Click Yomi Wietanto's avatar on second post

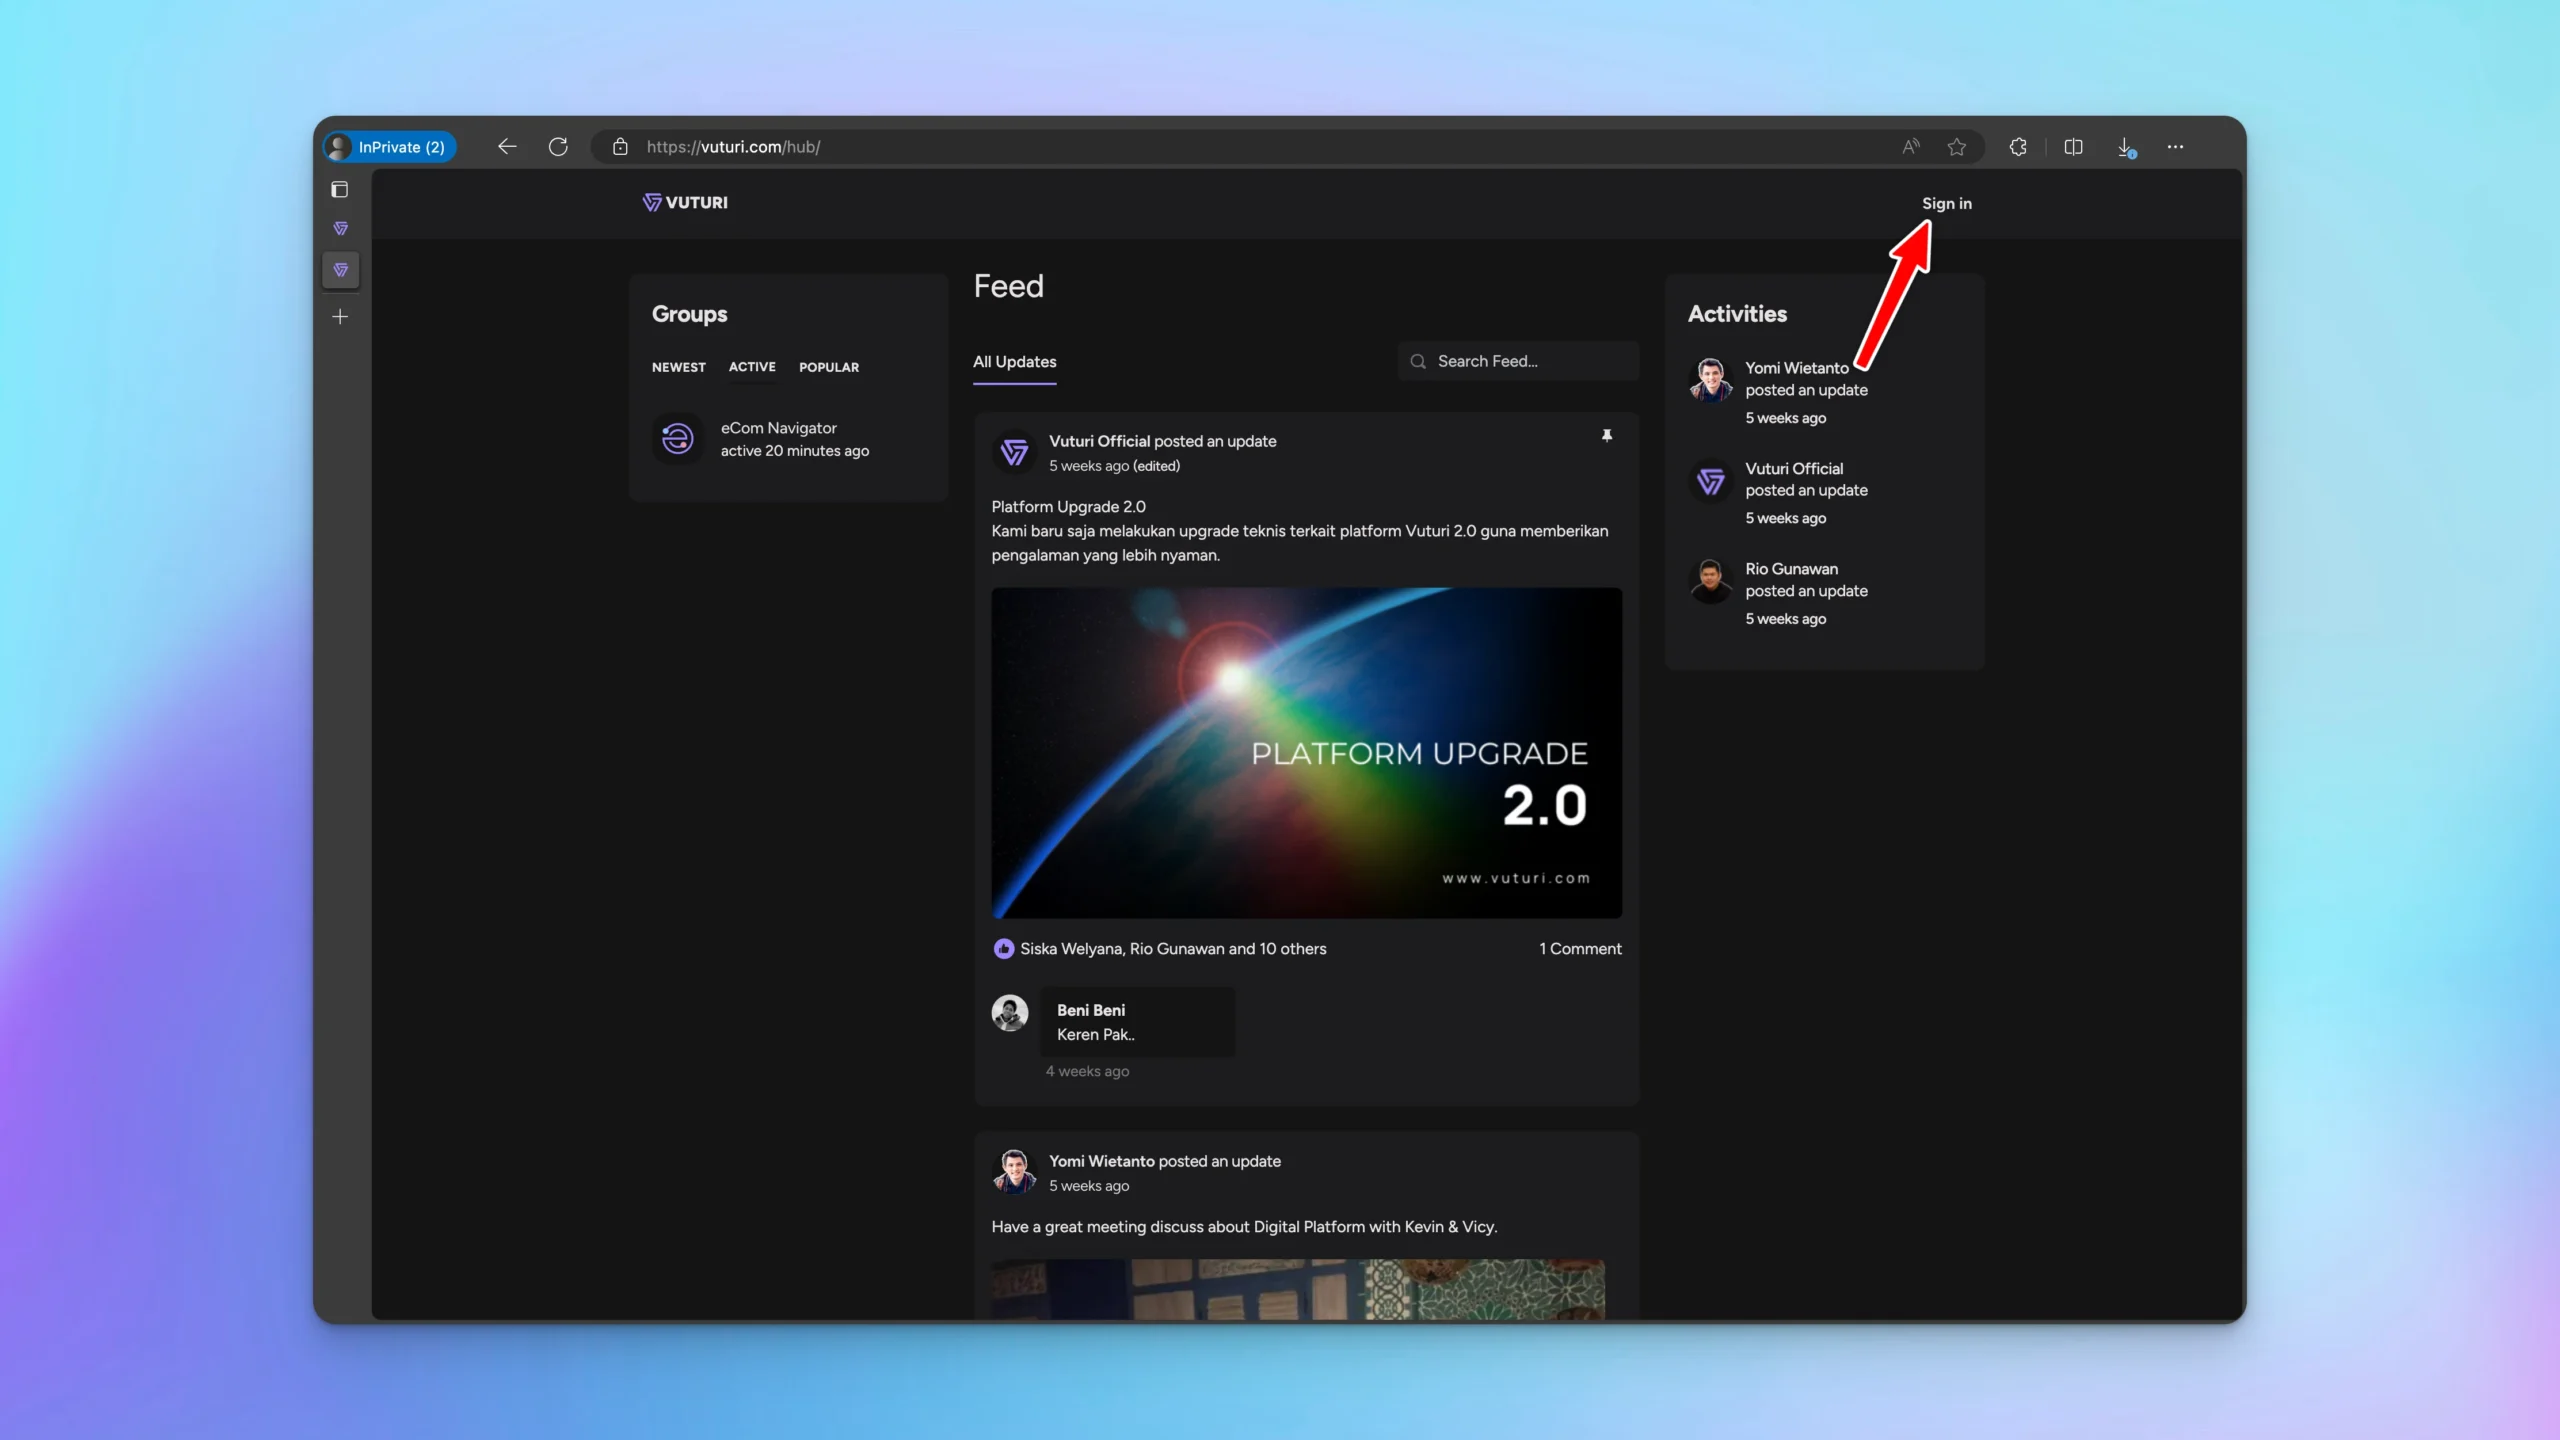(1014, 1172)
